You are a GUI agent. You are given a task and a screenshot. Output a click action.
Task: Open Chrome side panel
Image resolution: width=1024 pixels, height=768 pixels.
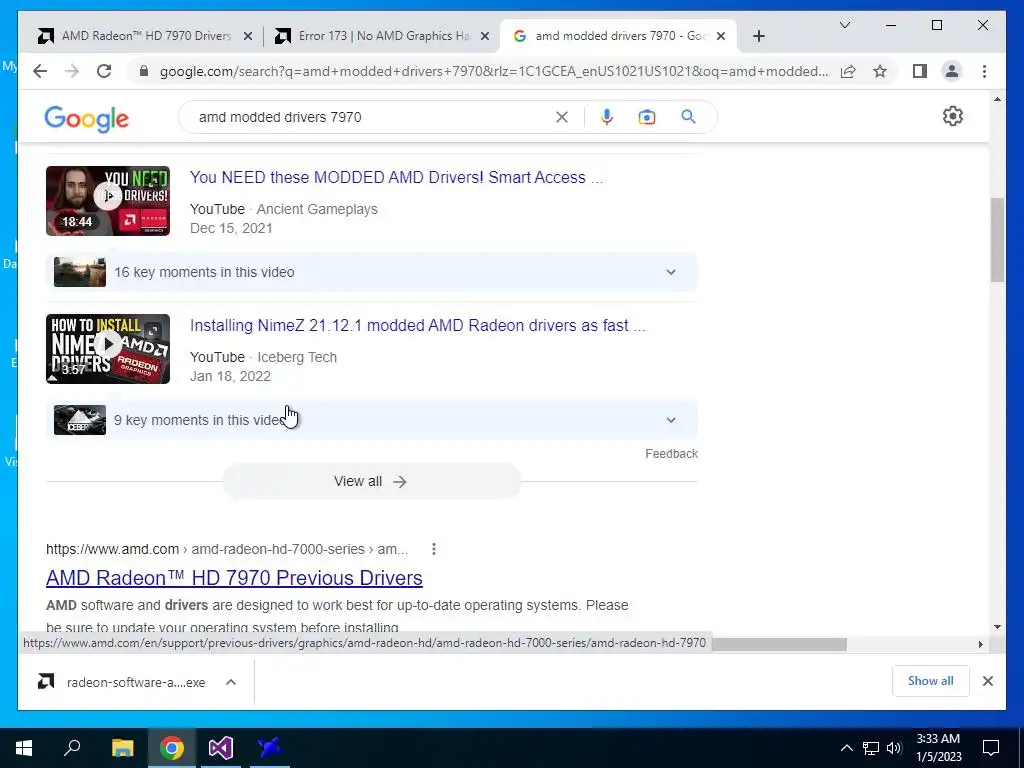[920, 71]
